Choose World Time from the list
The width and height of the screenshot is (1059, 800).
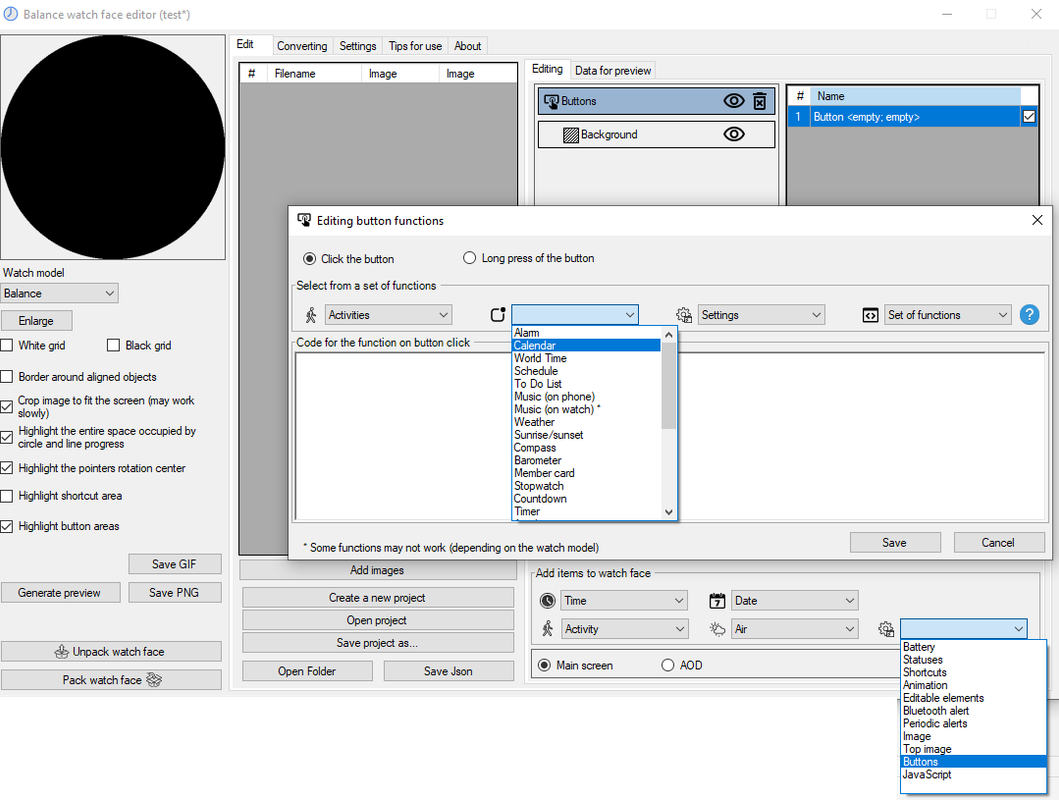tap(586, 358)
